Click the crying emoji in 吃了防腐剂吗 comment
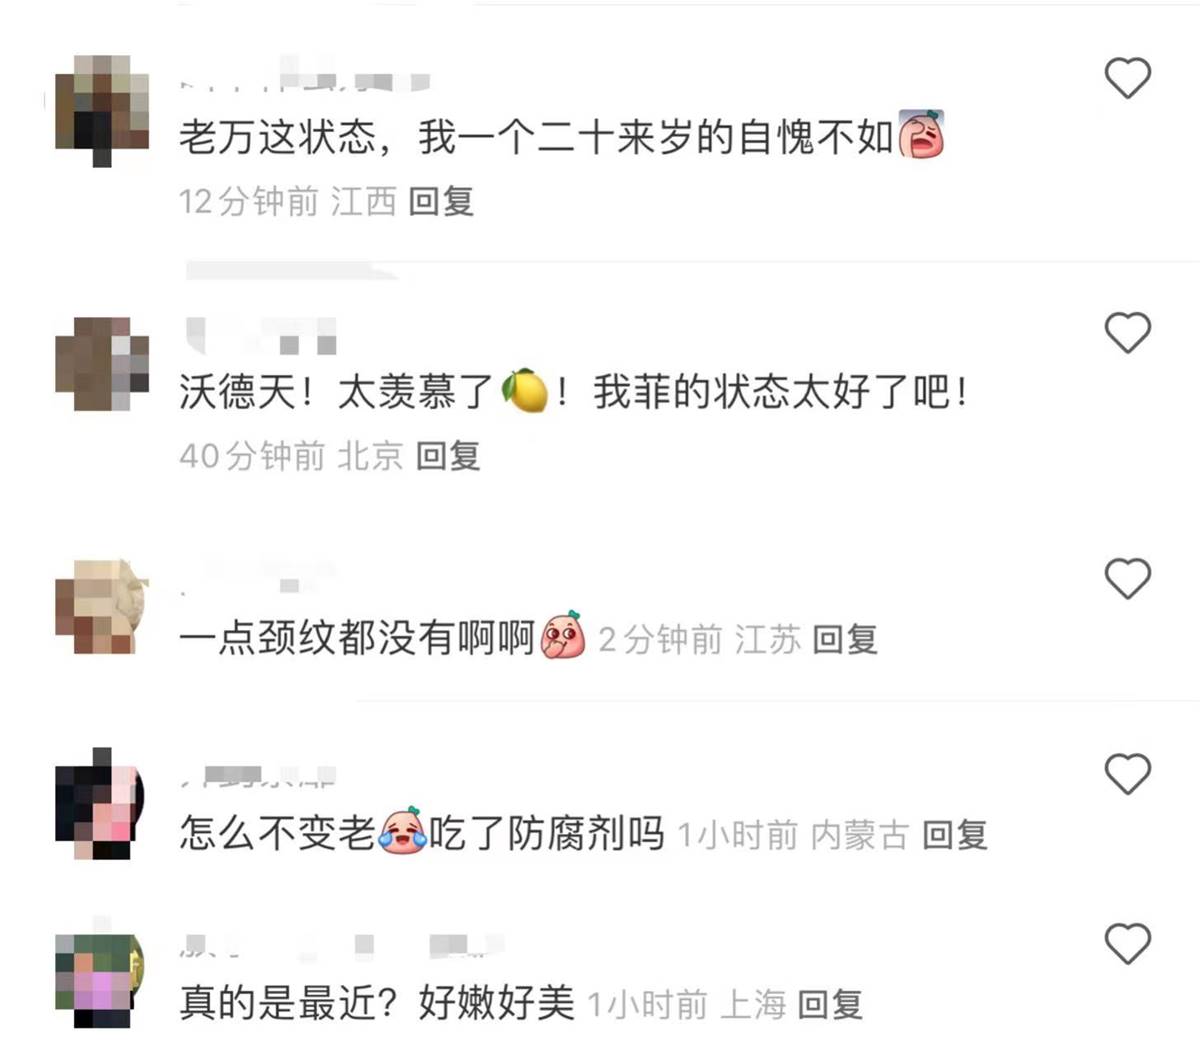Viewport: 1200px width, 1055px height. [402, 832]
